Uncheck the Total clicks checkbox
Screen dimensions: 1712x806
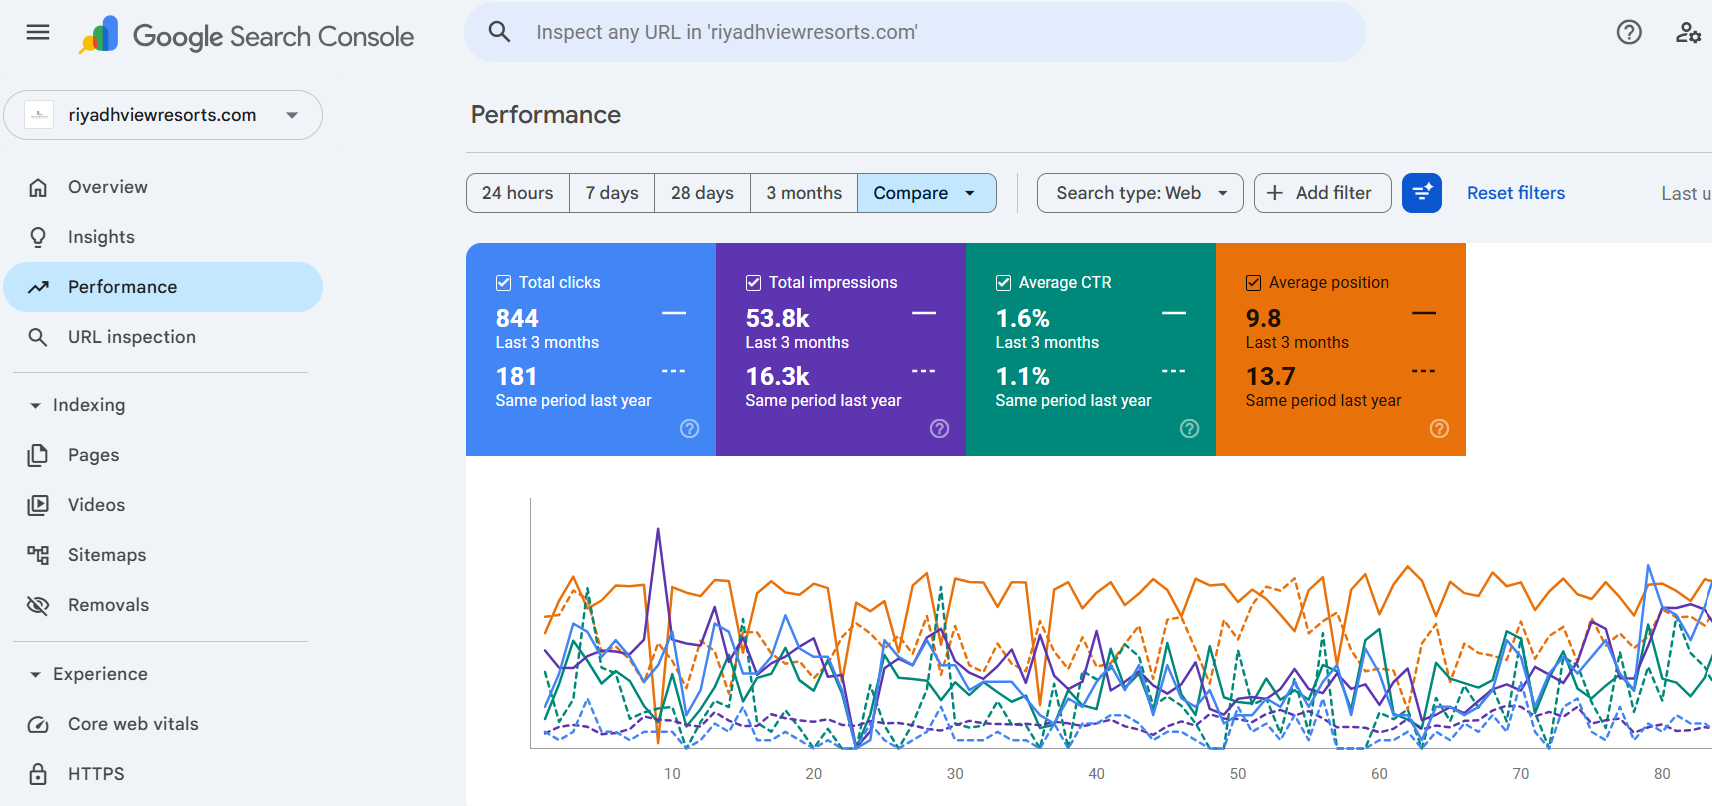tap(504, 283)
